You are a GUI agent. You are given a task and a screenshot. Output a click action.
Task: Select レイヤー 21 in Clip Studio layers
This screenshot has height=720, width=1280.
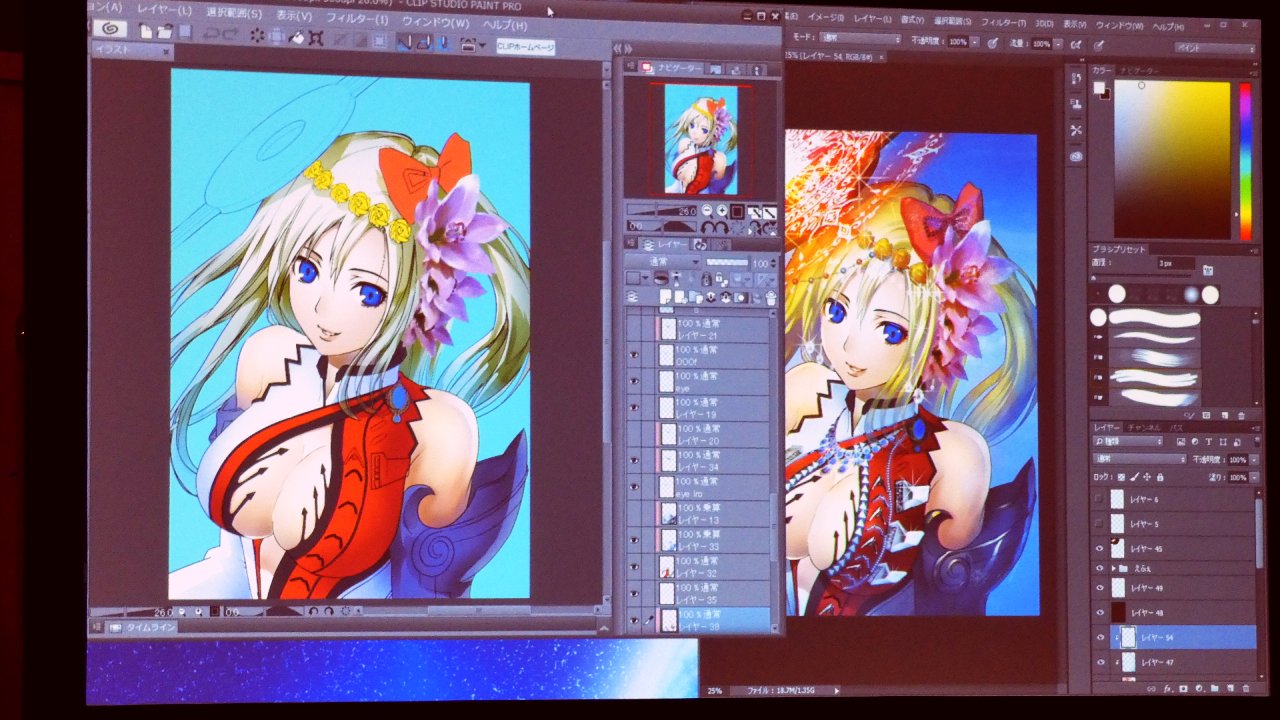tap(714, 330)
